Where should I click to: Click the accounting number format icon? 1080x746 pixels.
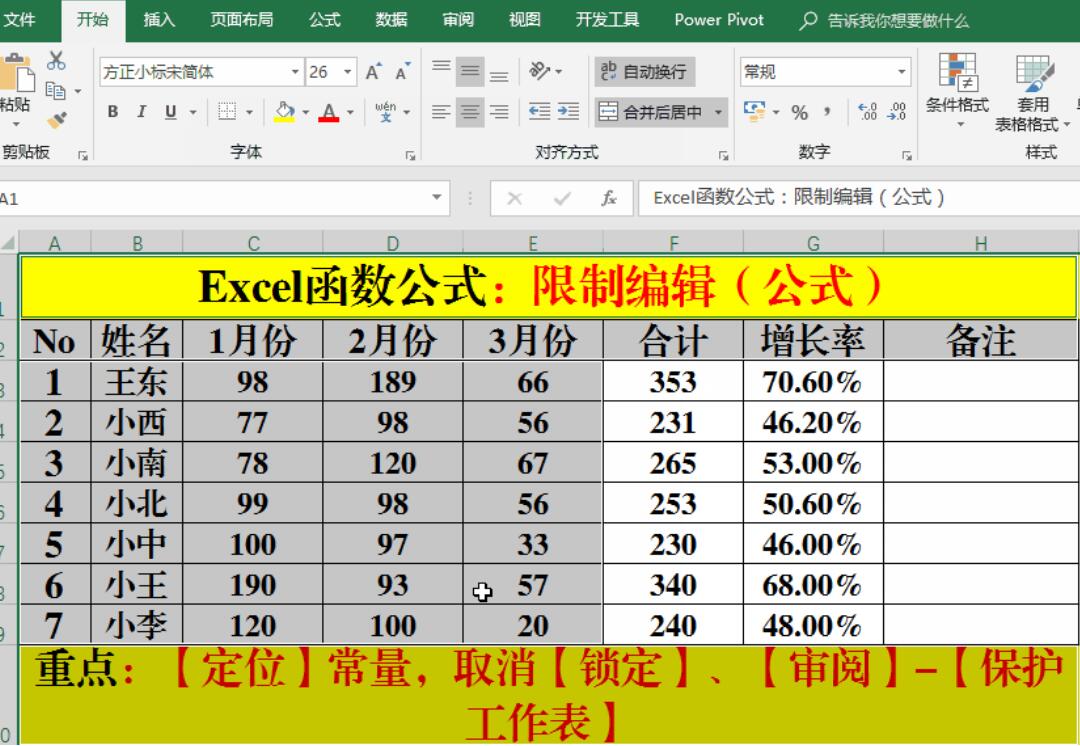click(755, 111)
